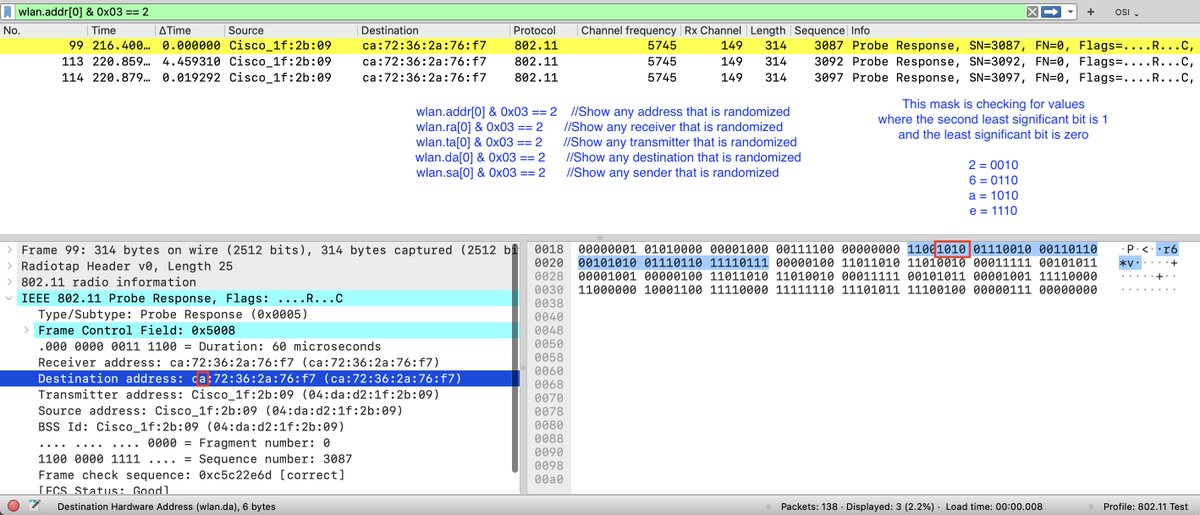This screenshot has height=515, width=1200.
Task: Sort by Sequence column header
Action: [819, 31]
